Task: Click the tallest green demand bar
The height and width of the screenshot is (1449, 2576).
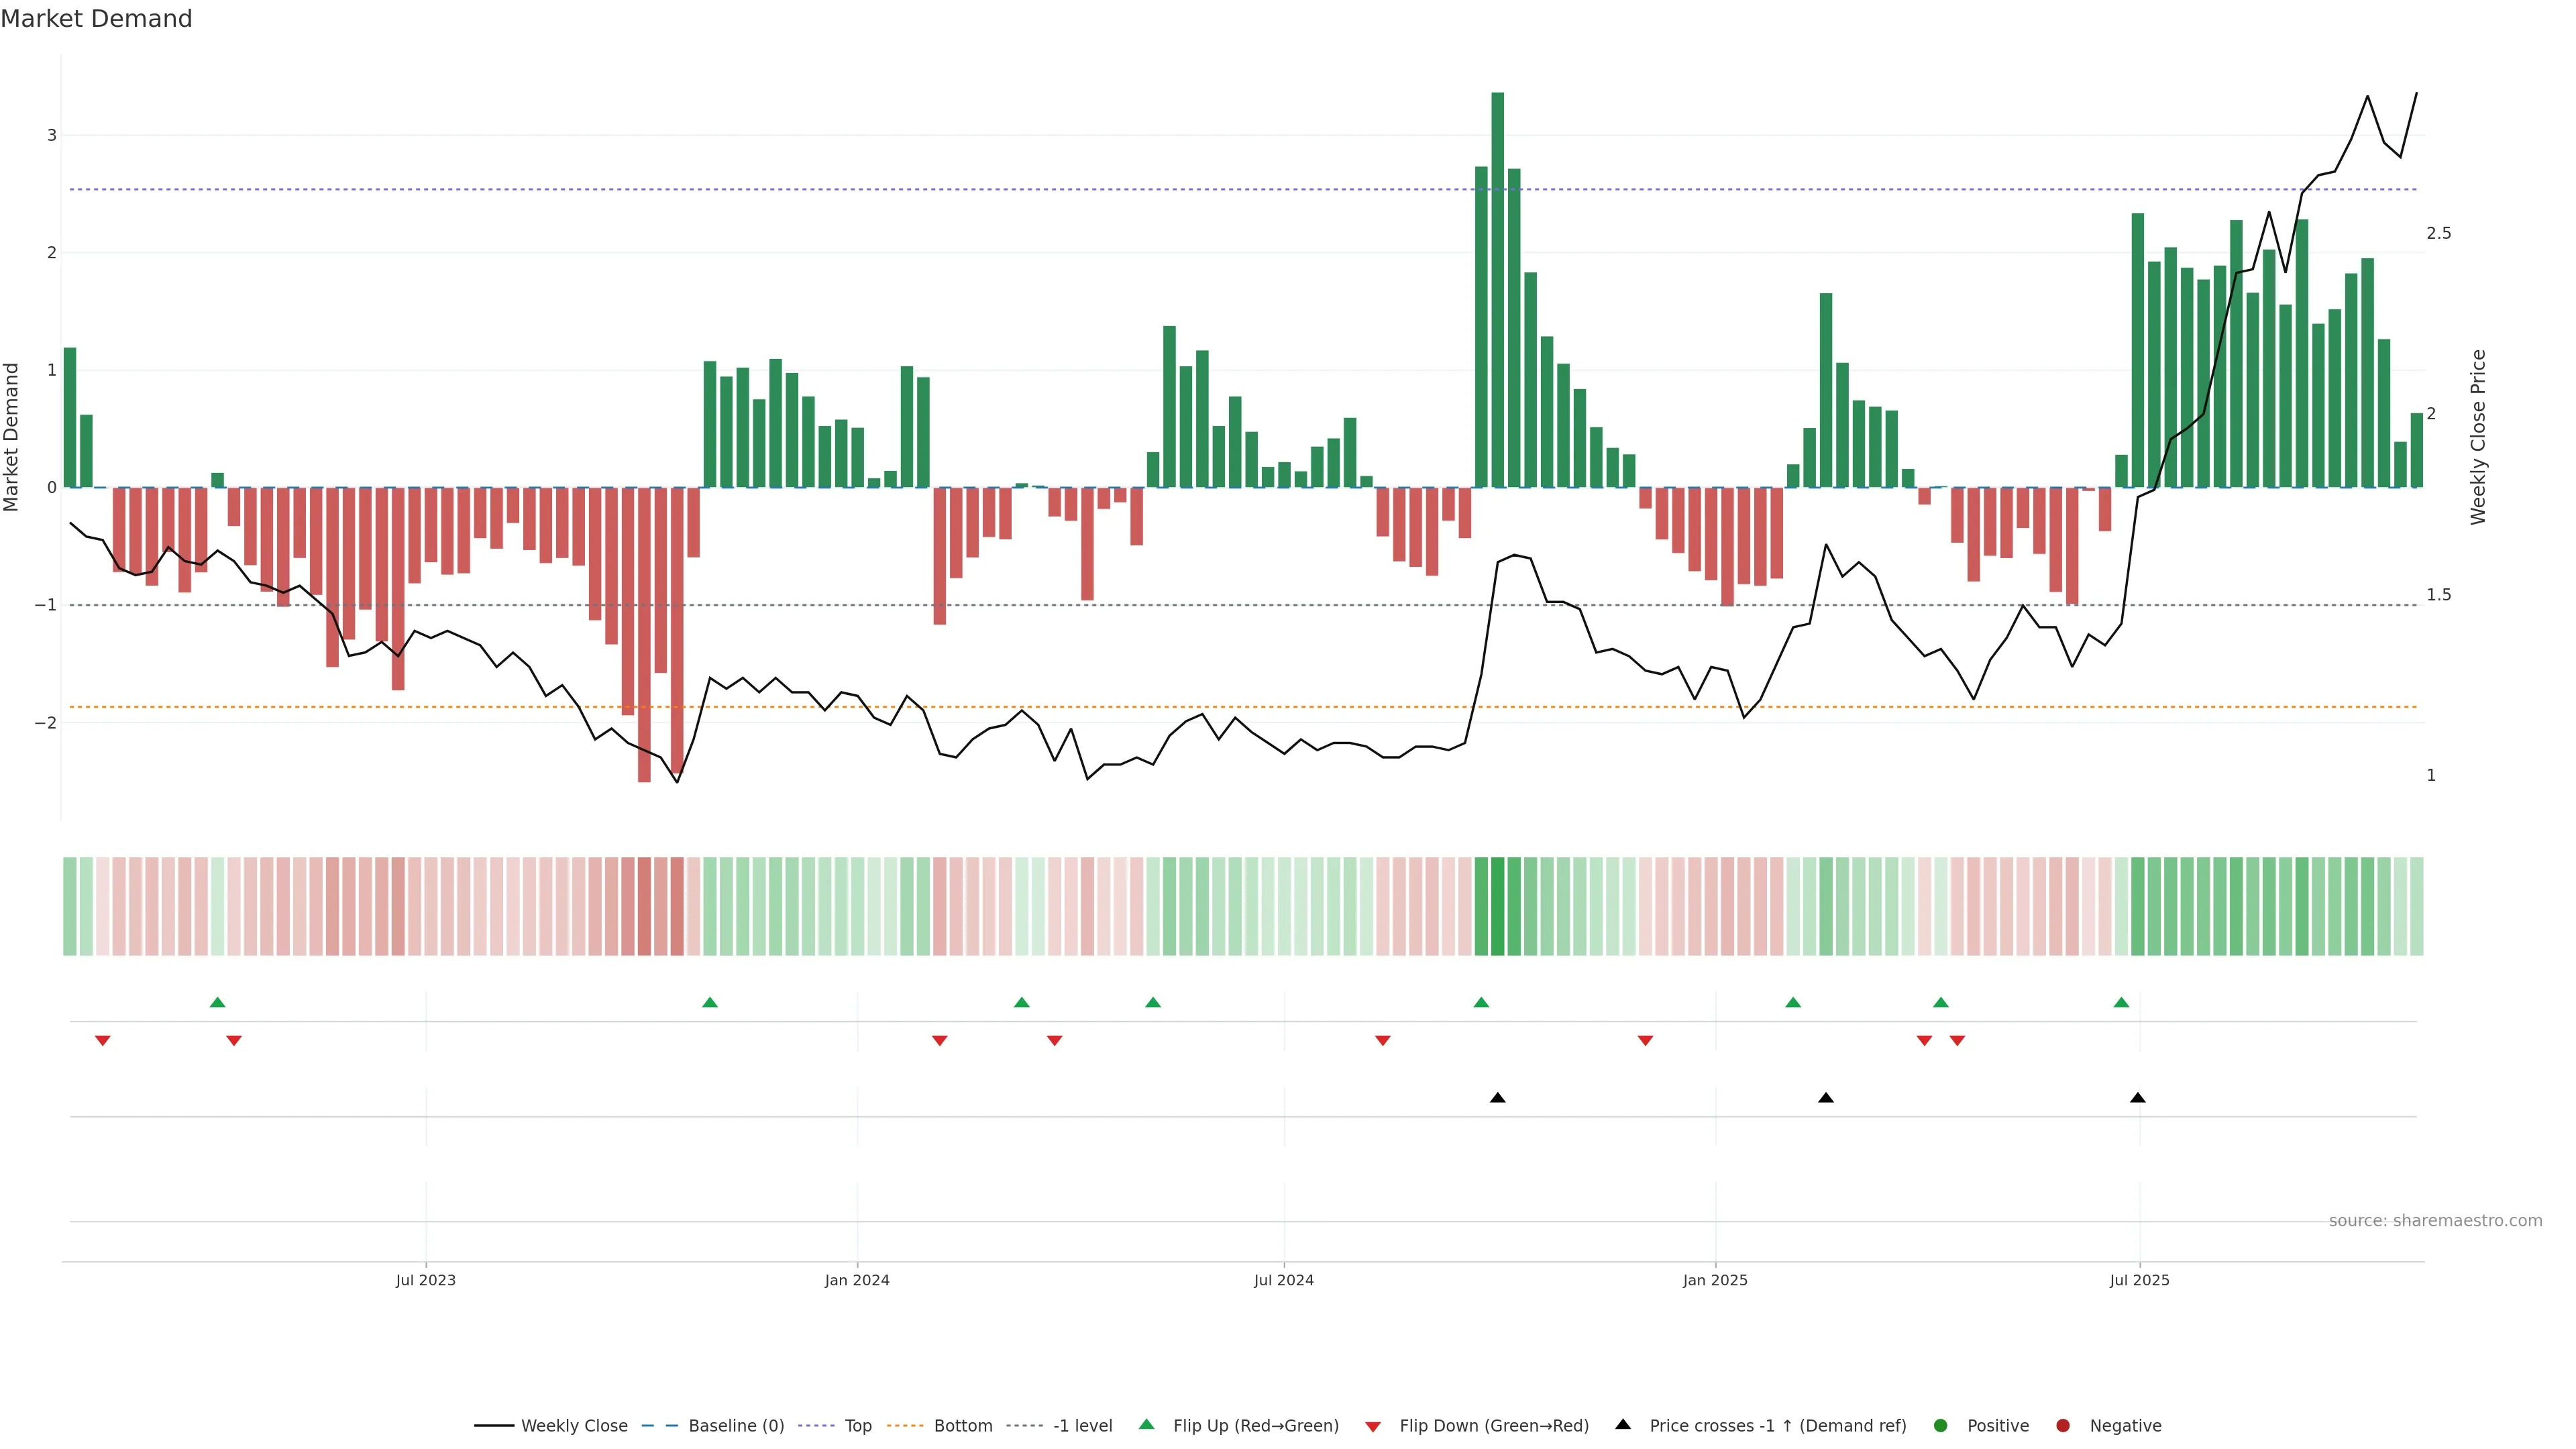Action: click(x=1497, y=290)
